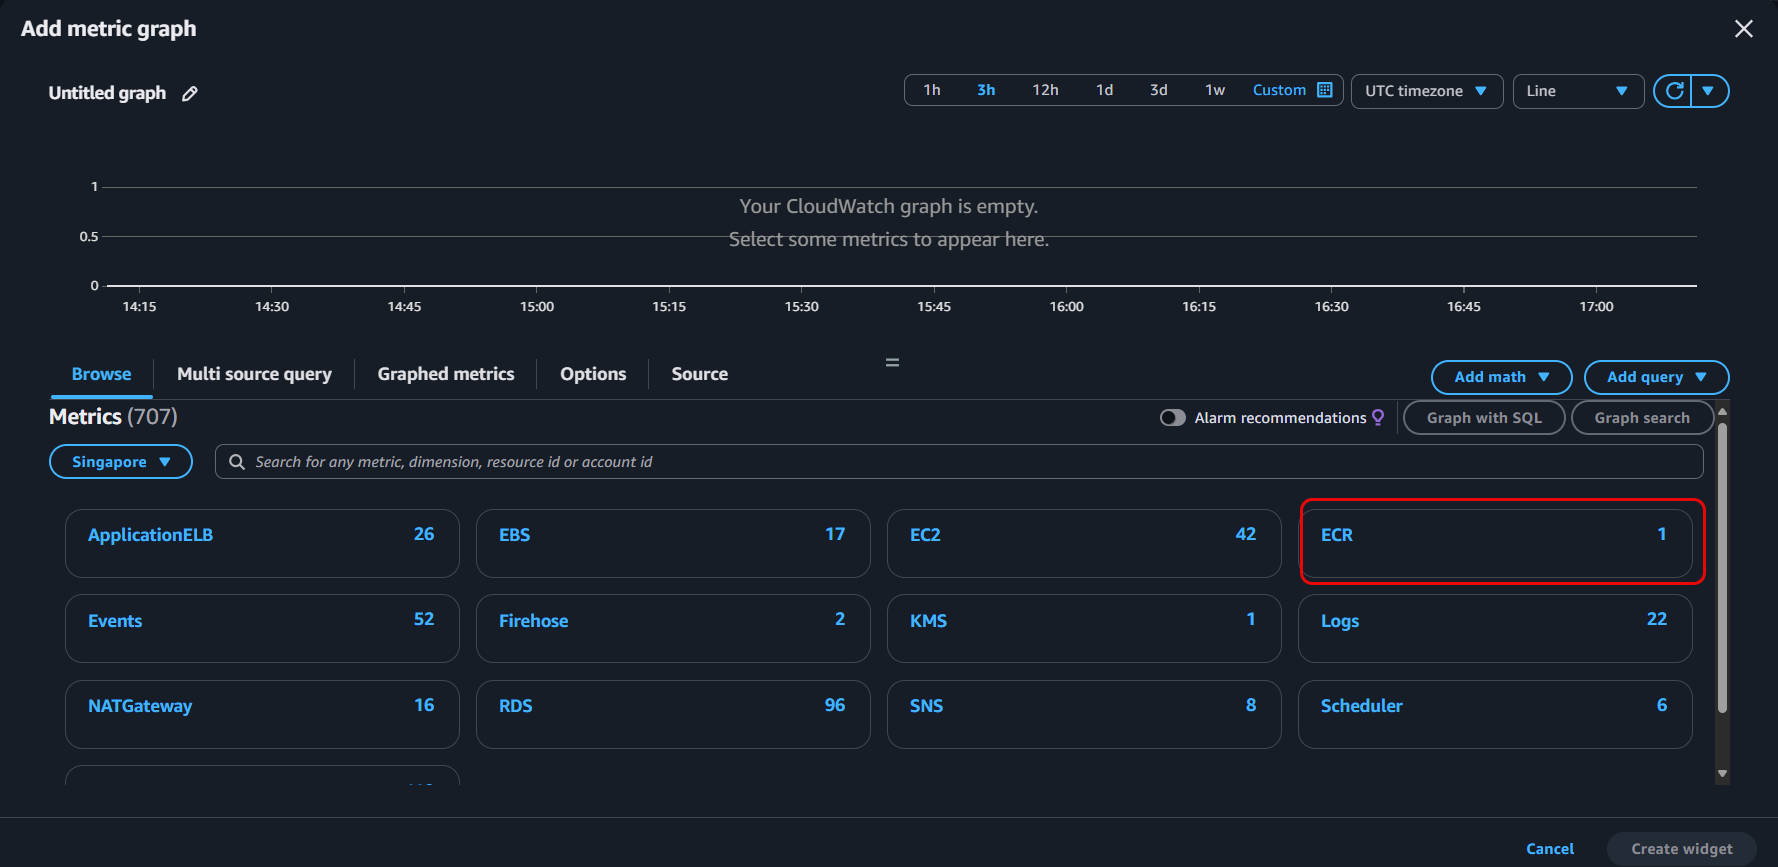The width and height of the screenshot is (1778, 867).
Task: Toggle Alarm recommendations switch
Action: 1172,418
